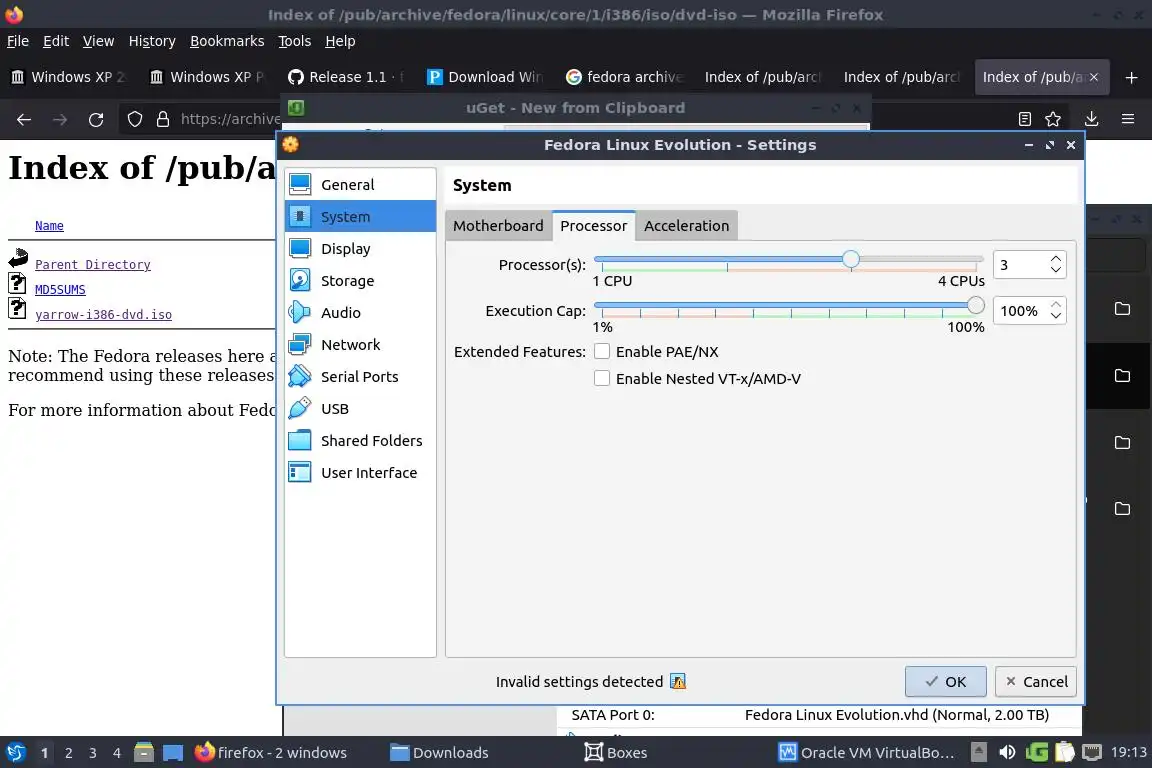Adjust the Processor(s) slider handle
This screenshot has height=768, width=1152.
point(851,259)
